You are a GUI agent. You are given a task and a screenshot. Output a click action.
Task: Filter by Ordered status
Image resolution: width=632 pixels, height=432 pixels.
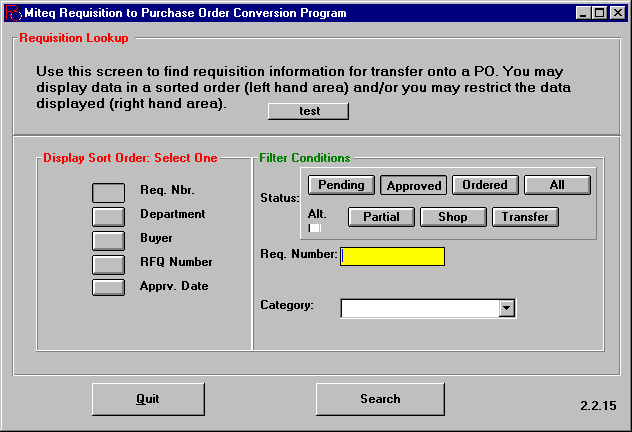click(485, 185)
